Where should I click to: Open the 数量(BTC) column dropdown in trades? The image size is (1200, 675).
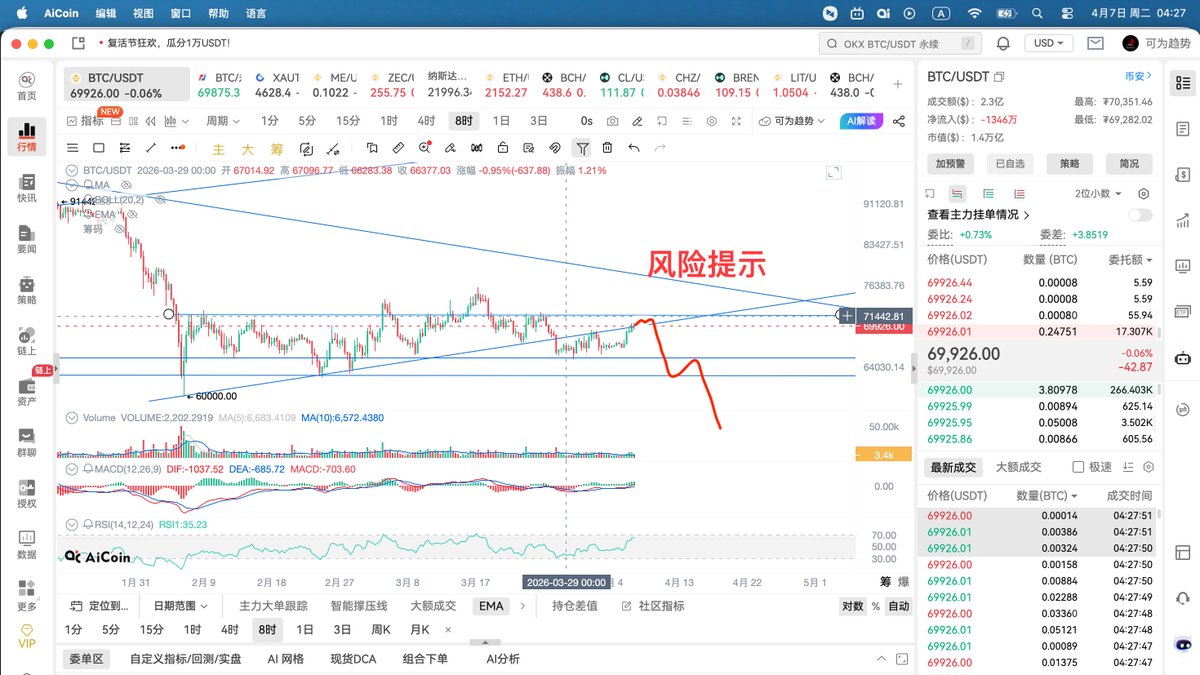(1047, 496)
